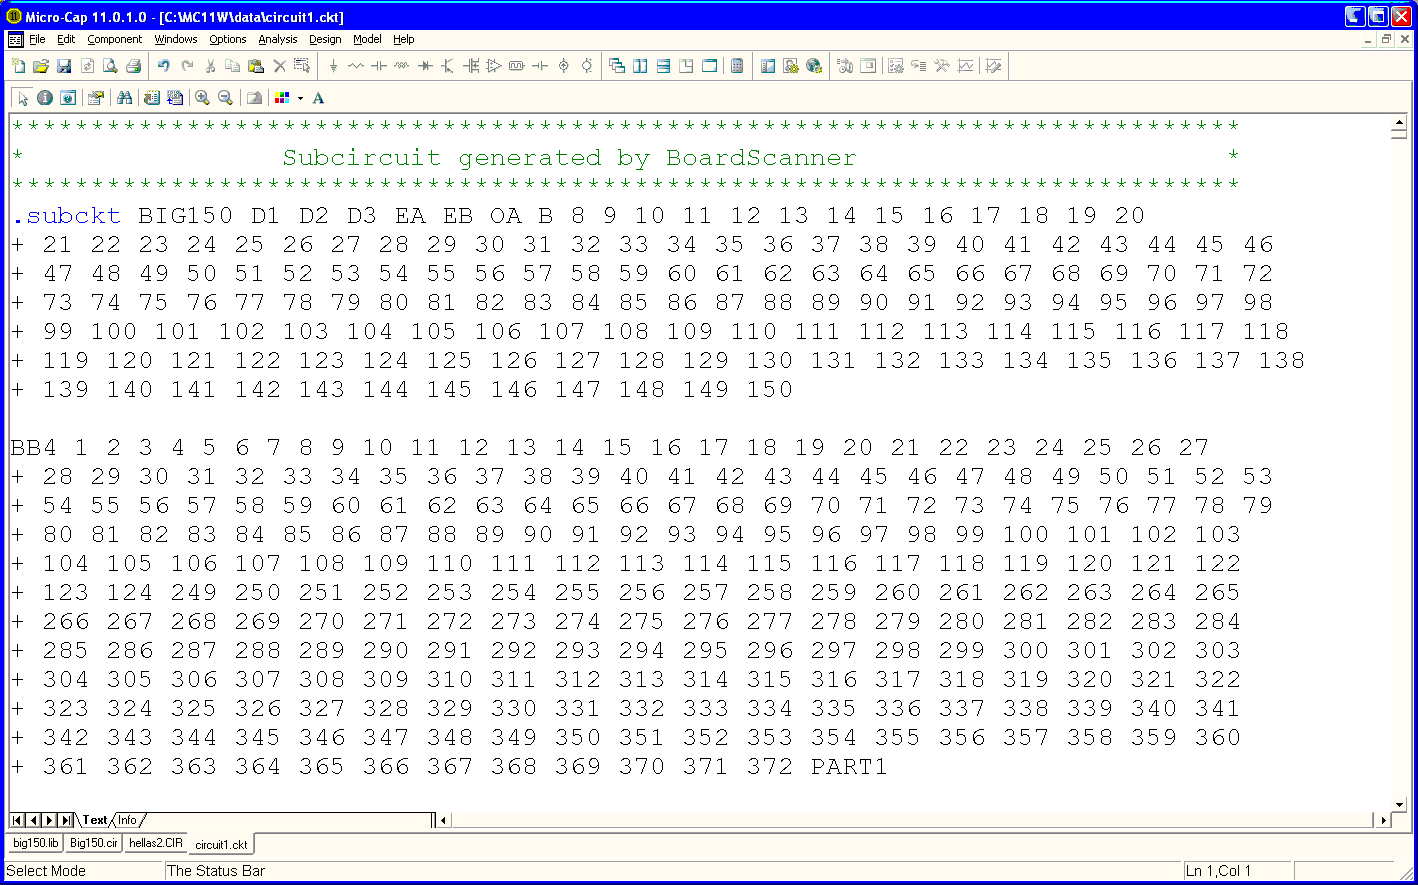Open Find with binoculars icon
Screen dimensions: 1418x885
click(x=124, y=98)
